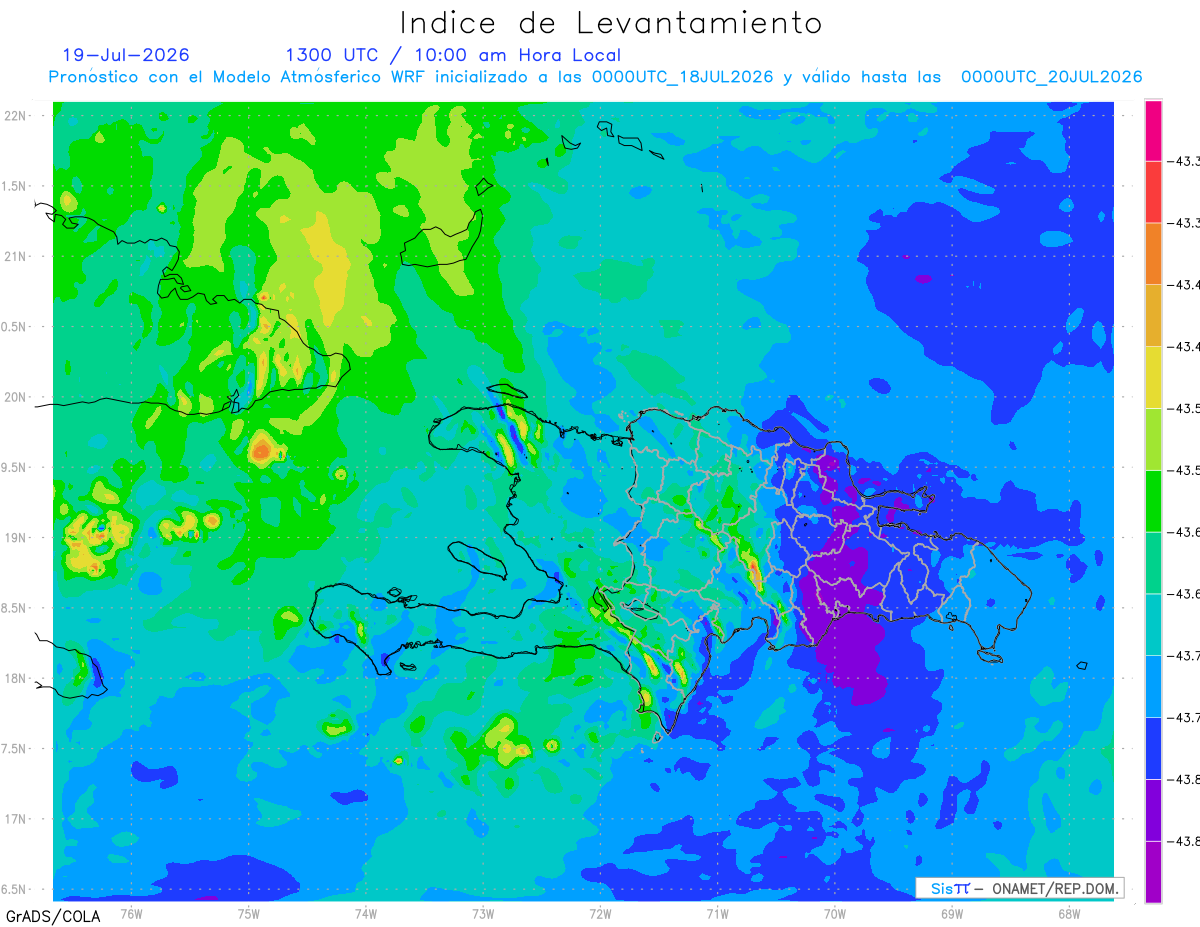Click the "68W" longitude label
This screenshot has height=927, width=1200.
pos(1068,913)
